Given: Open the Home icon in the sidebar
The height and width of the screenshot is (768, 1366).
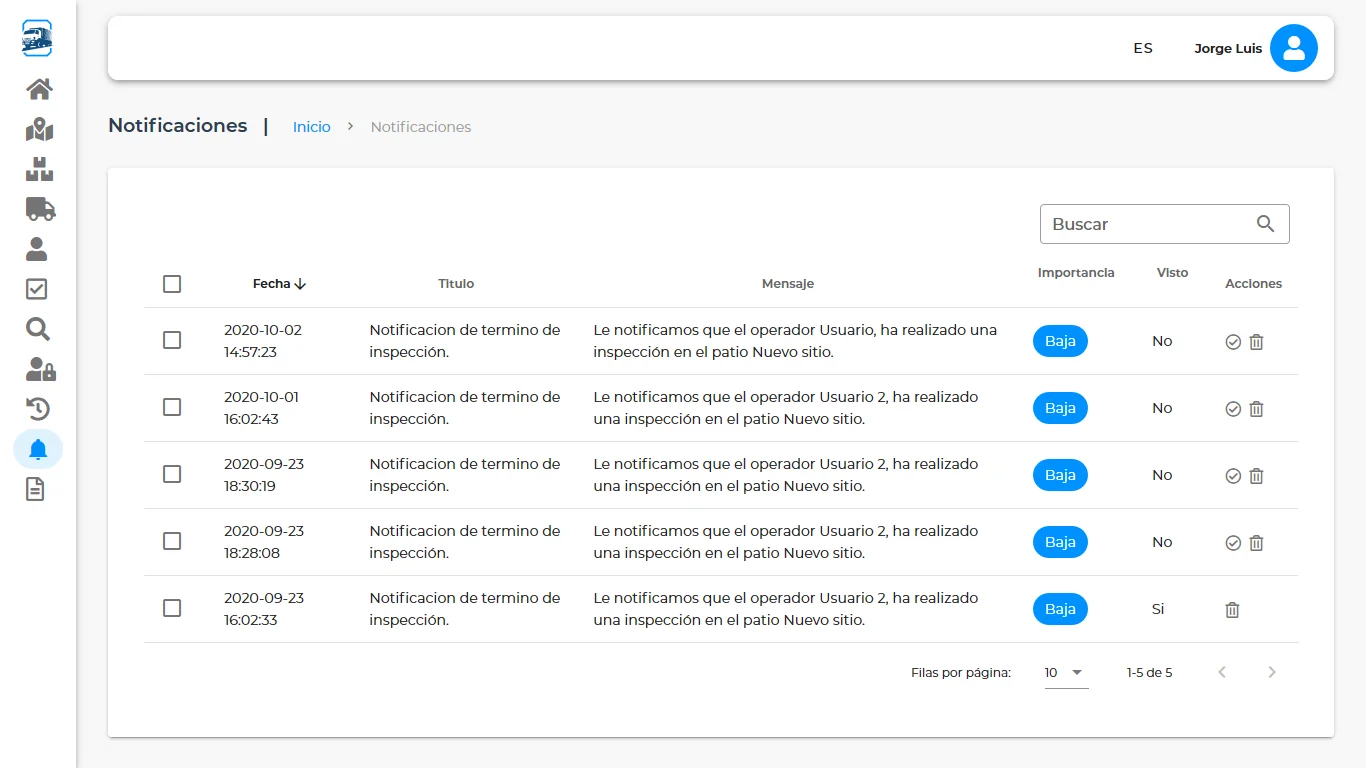Looking at the screenshot, I should 38,88.
